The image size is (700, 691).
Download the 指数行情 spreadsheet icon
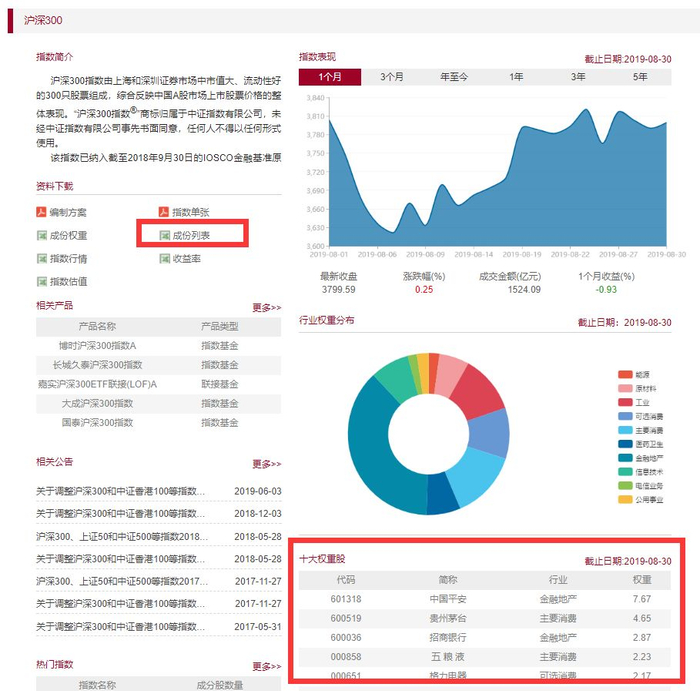click(42, 258)
